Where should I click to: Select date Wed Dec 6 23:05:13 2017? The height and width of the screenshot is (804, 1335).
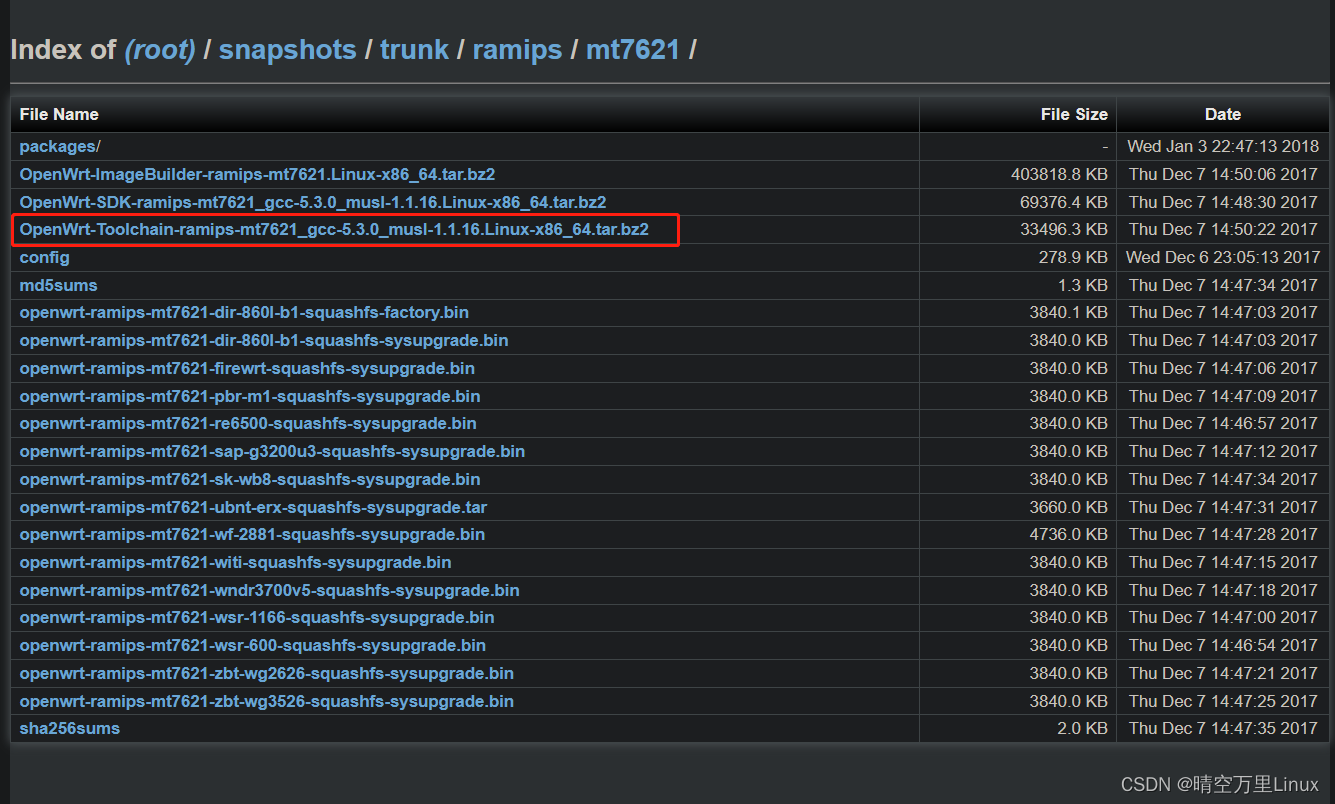(x=1223, y=257)
